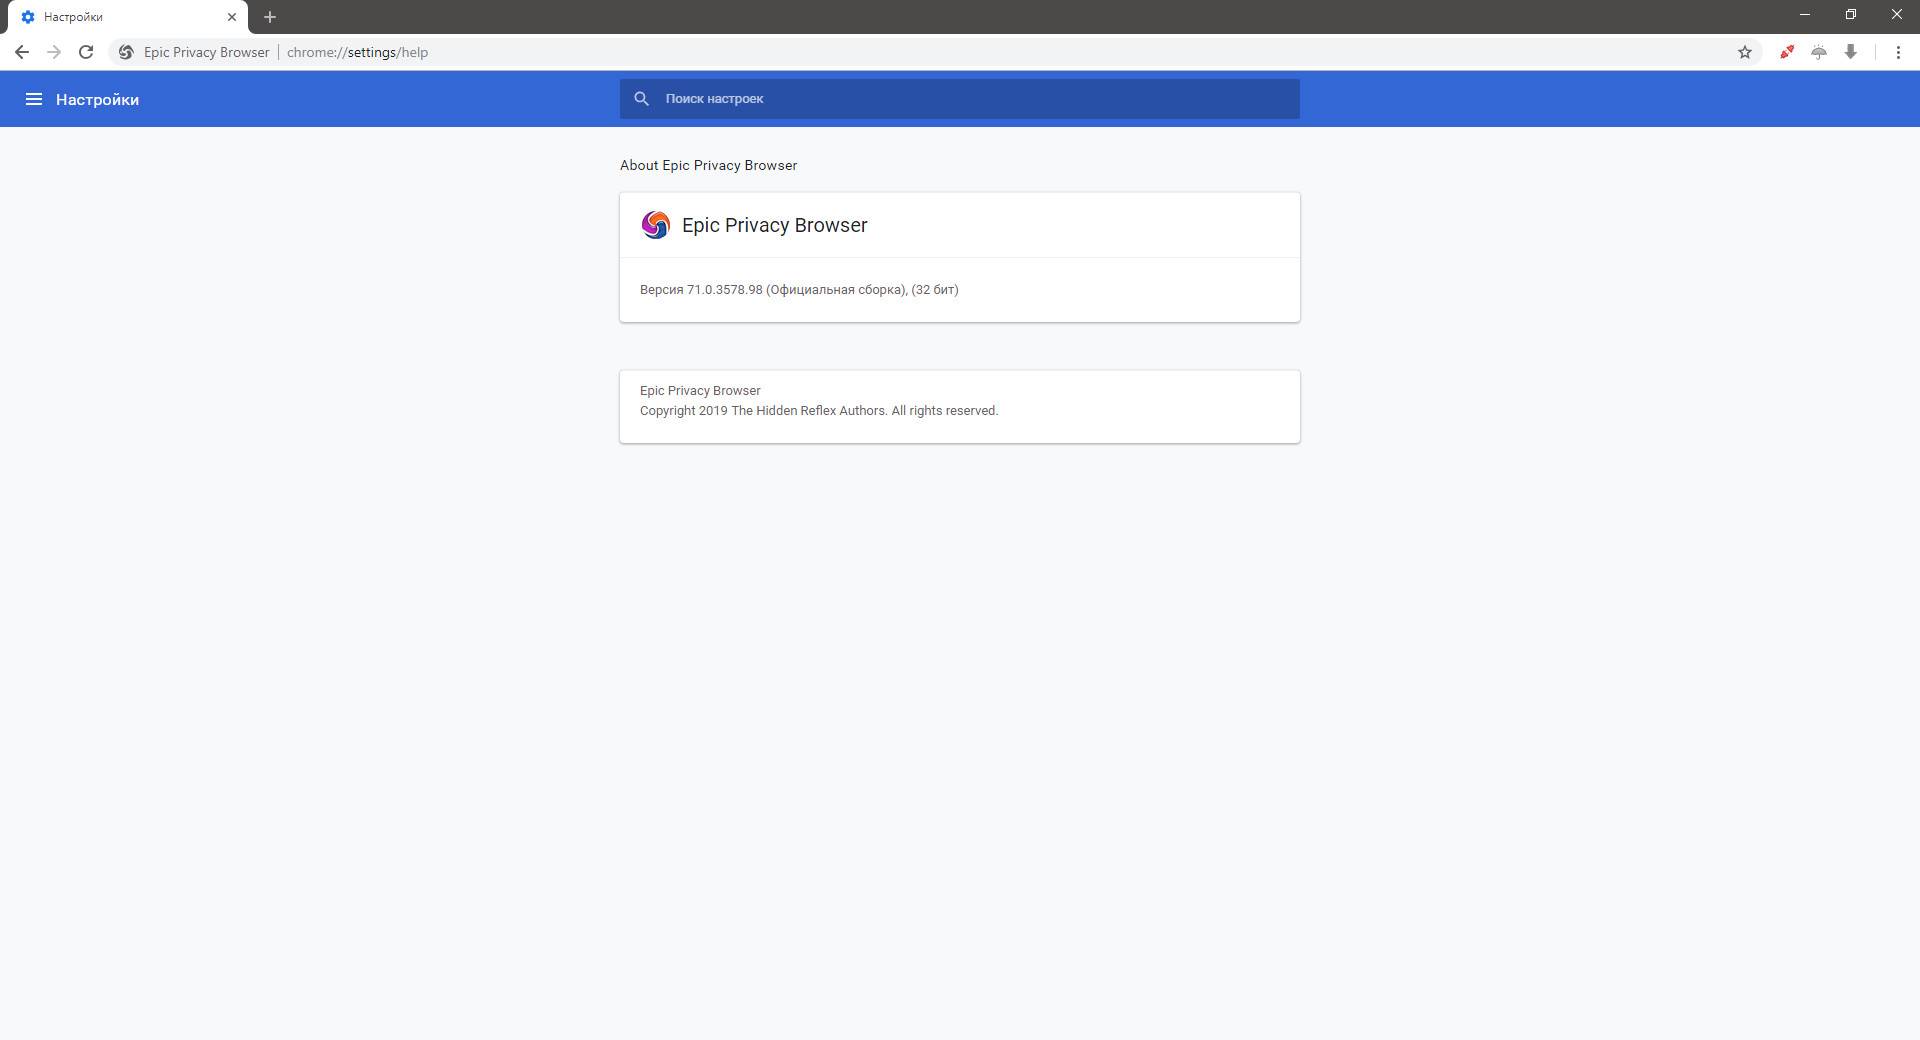Image resolution: width=1920 pixels, height=1040 pixels.
Task: Click the Epic site info icon
Action: click(x=126, y=52)
